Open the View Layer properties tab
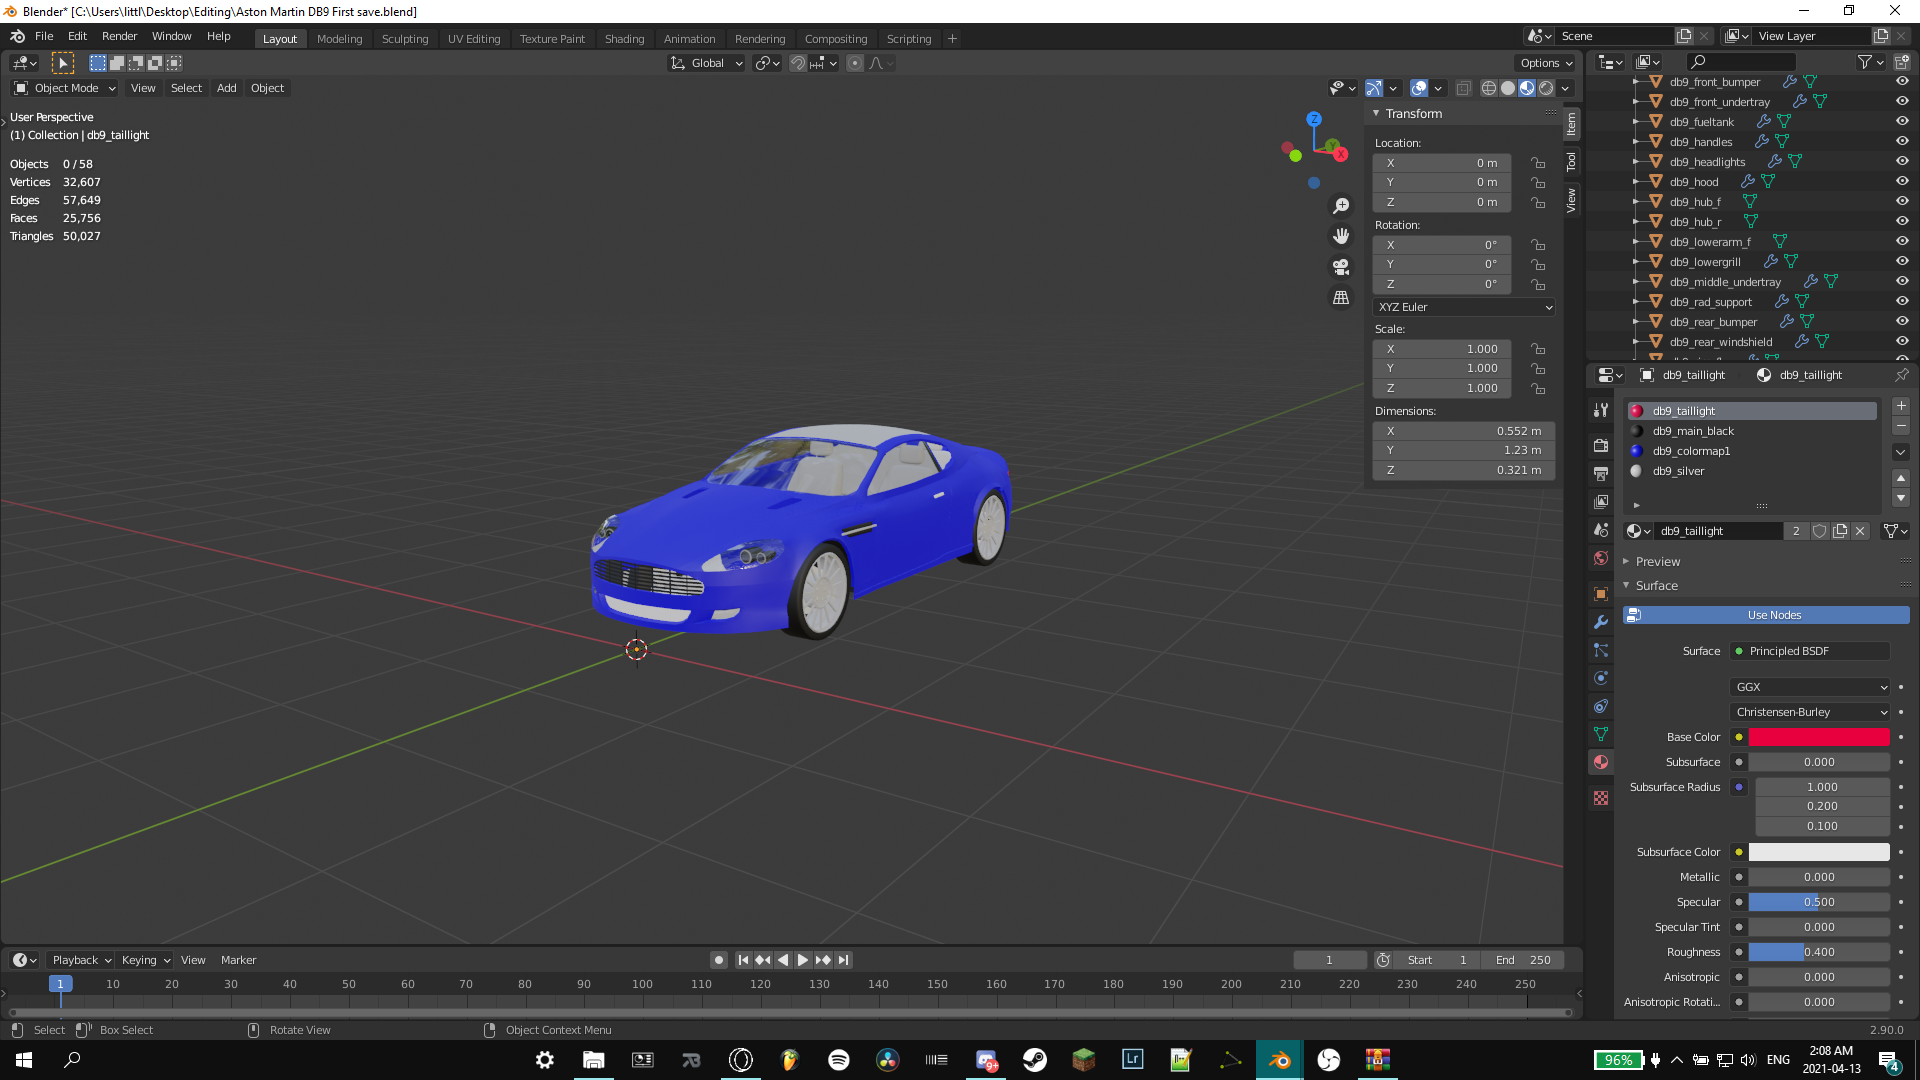 point(1601,501)
